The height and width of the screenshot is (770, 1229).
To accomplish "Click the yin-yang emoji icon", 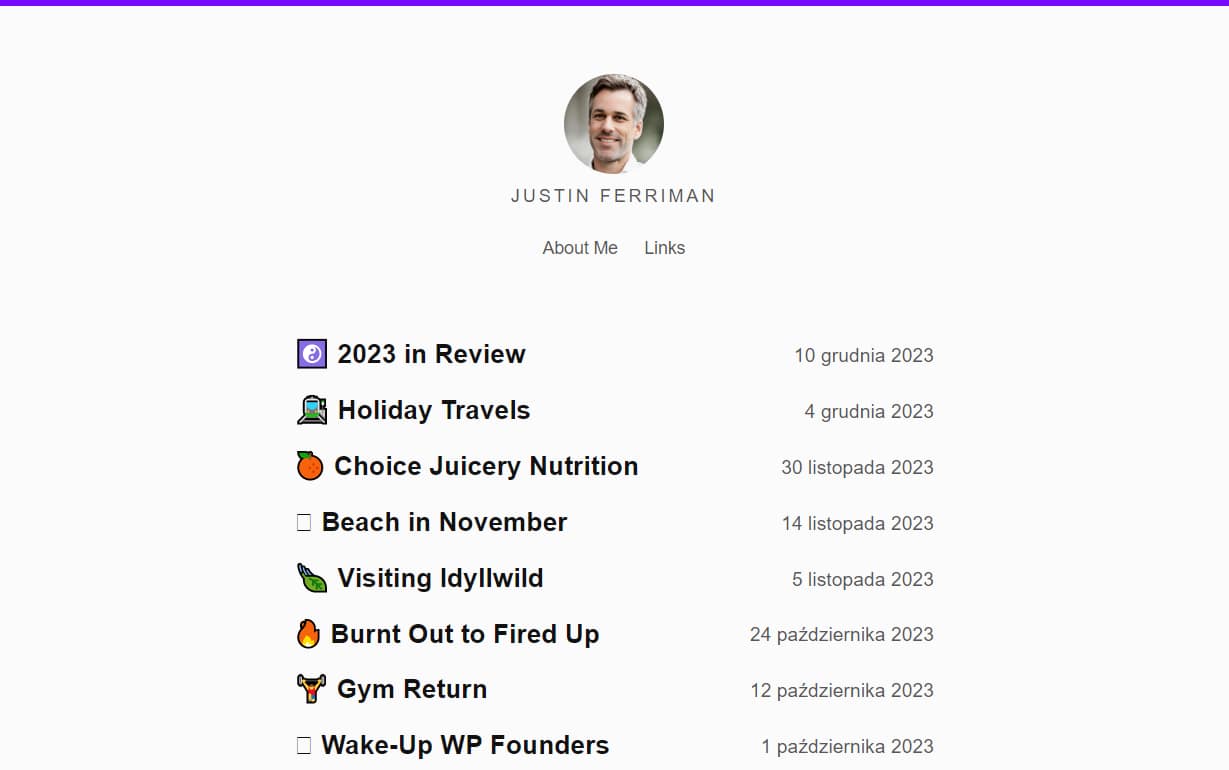I will pos(312,354).
